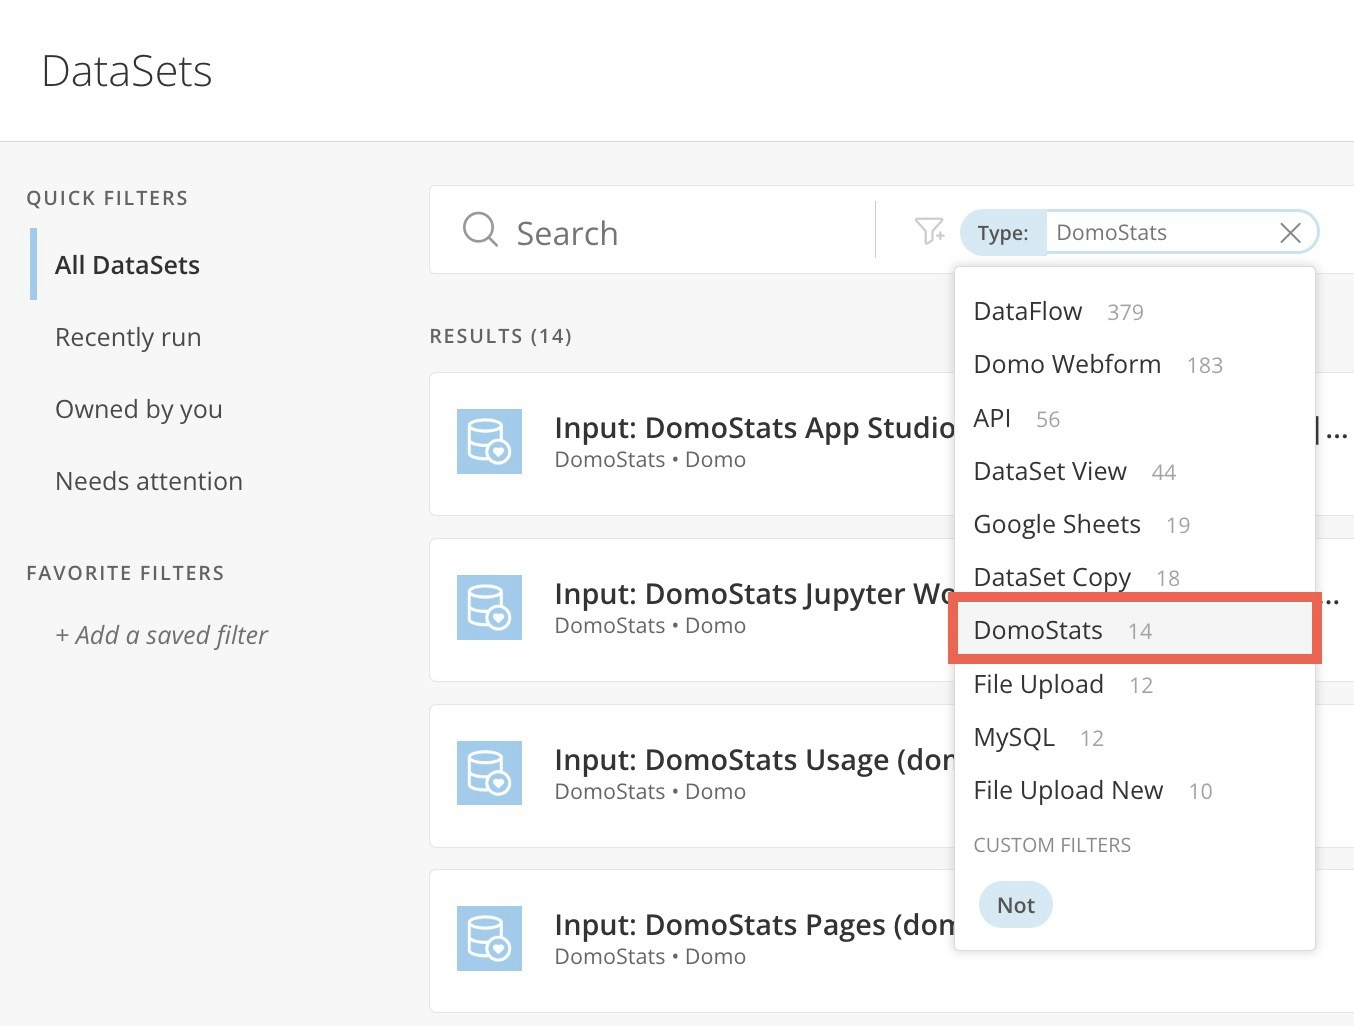Select All DataSets quick filter

point(127,265)
